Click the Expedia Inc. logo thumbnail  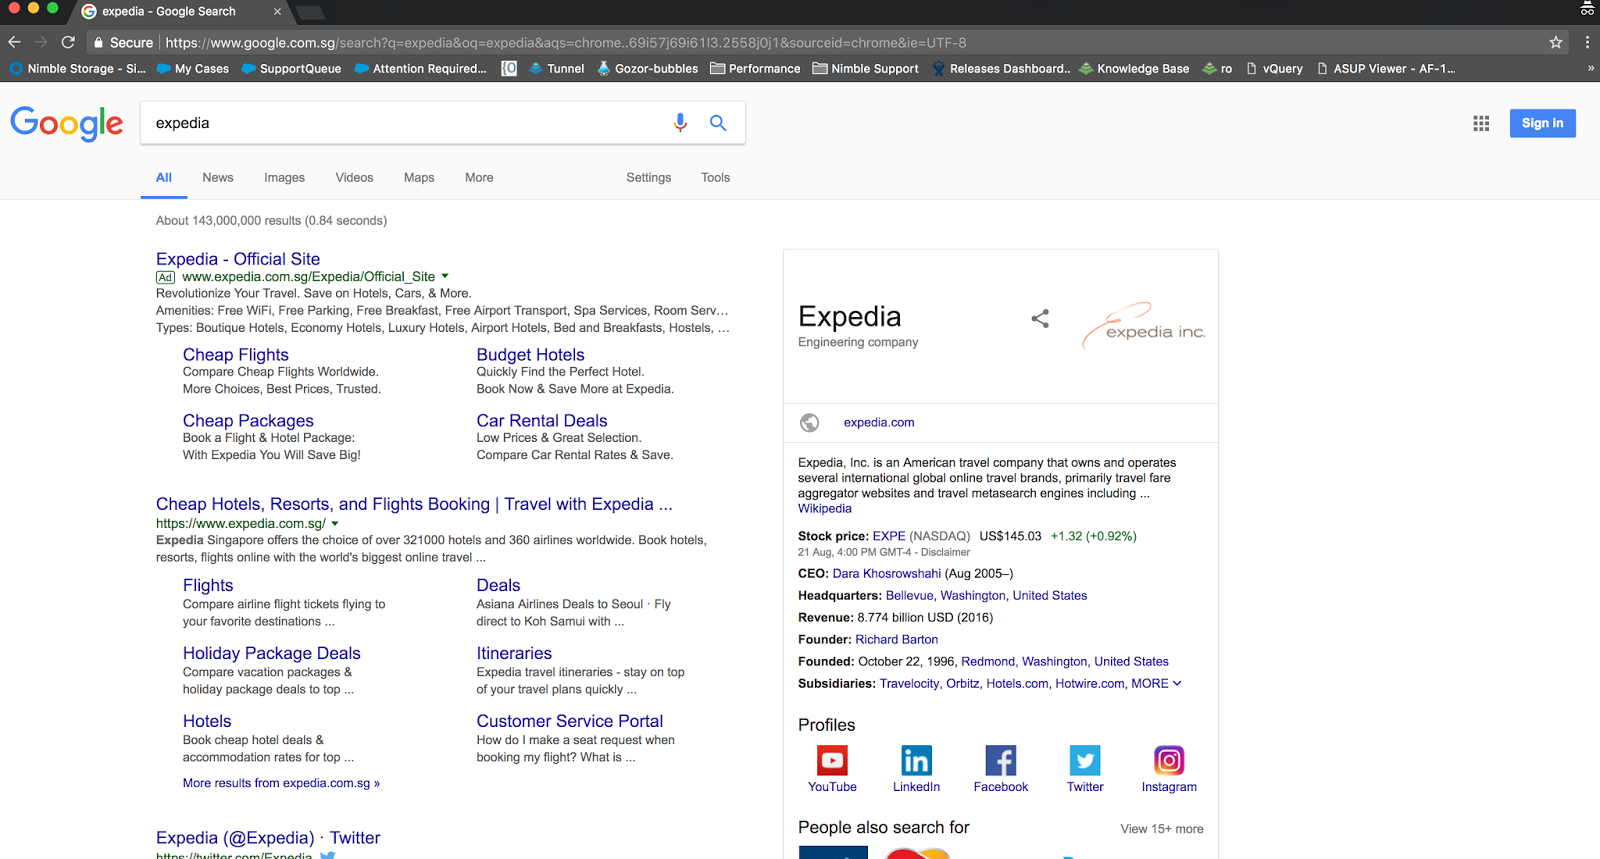(1144, 326)
